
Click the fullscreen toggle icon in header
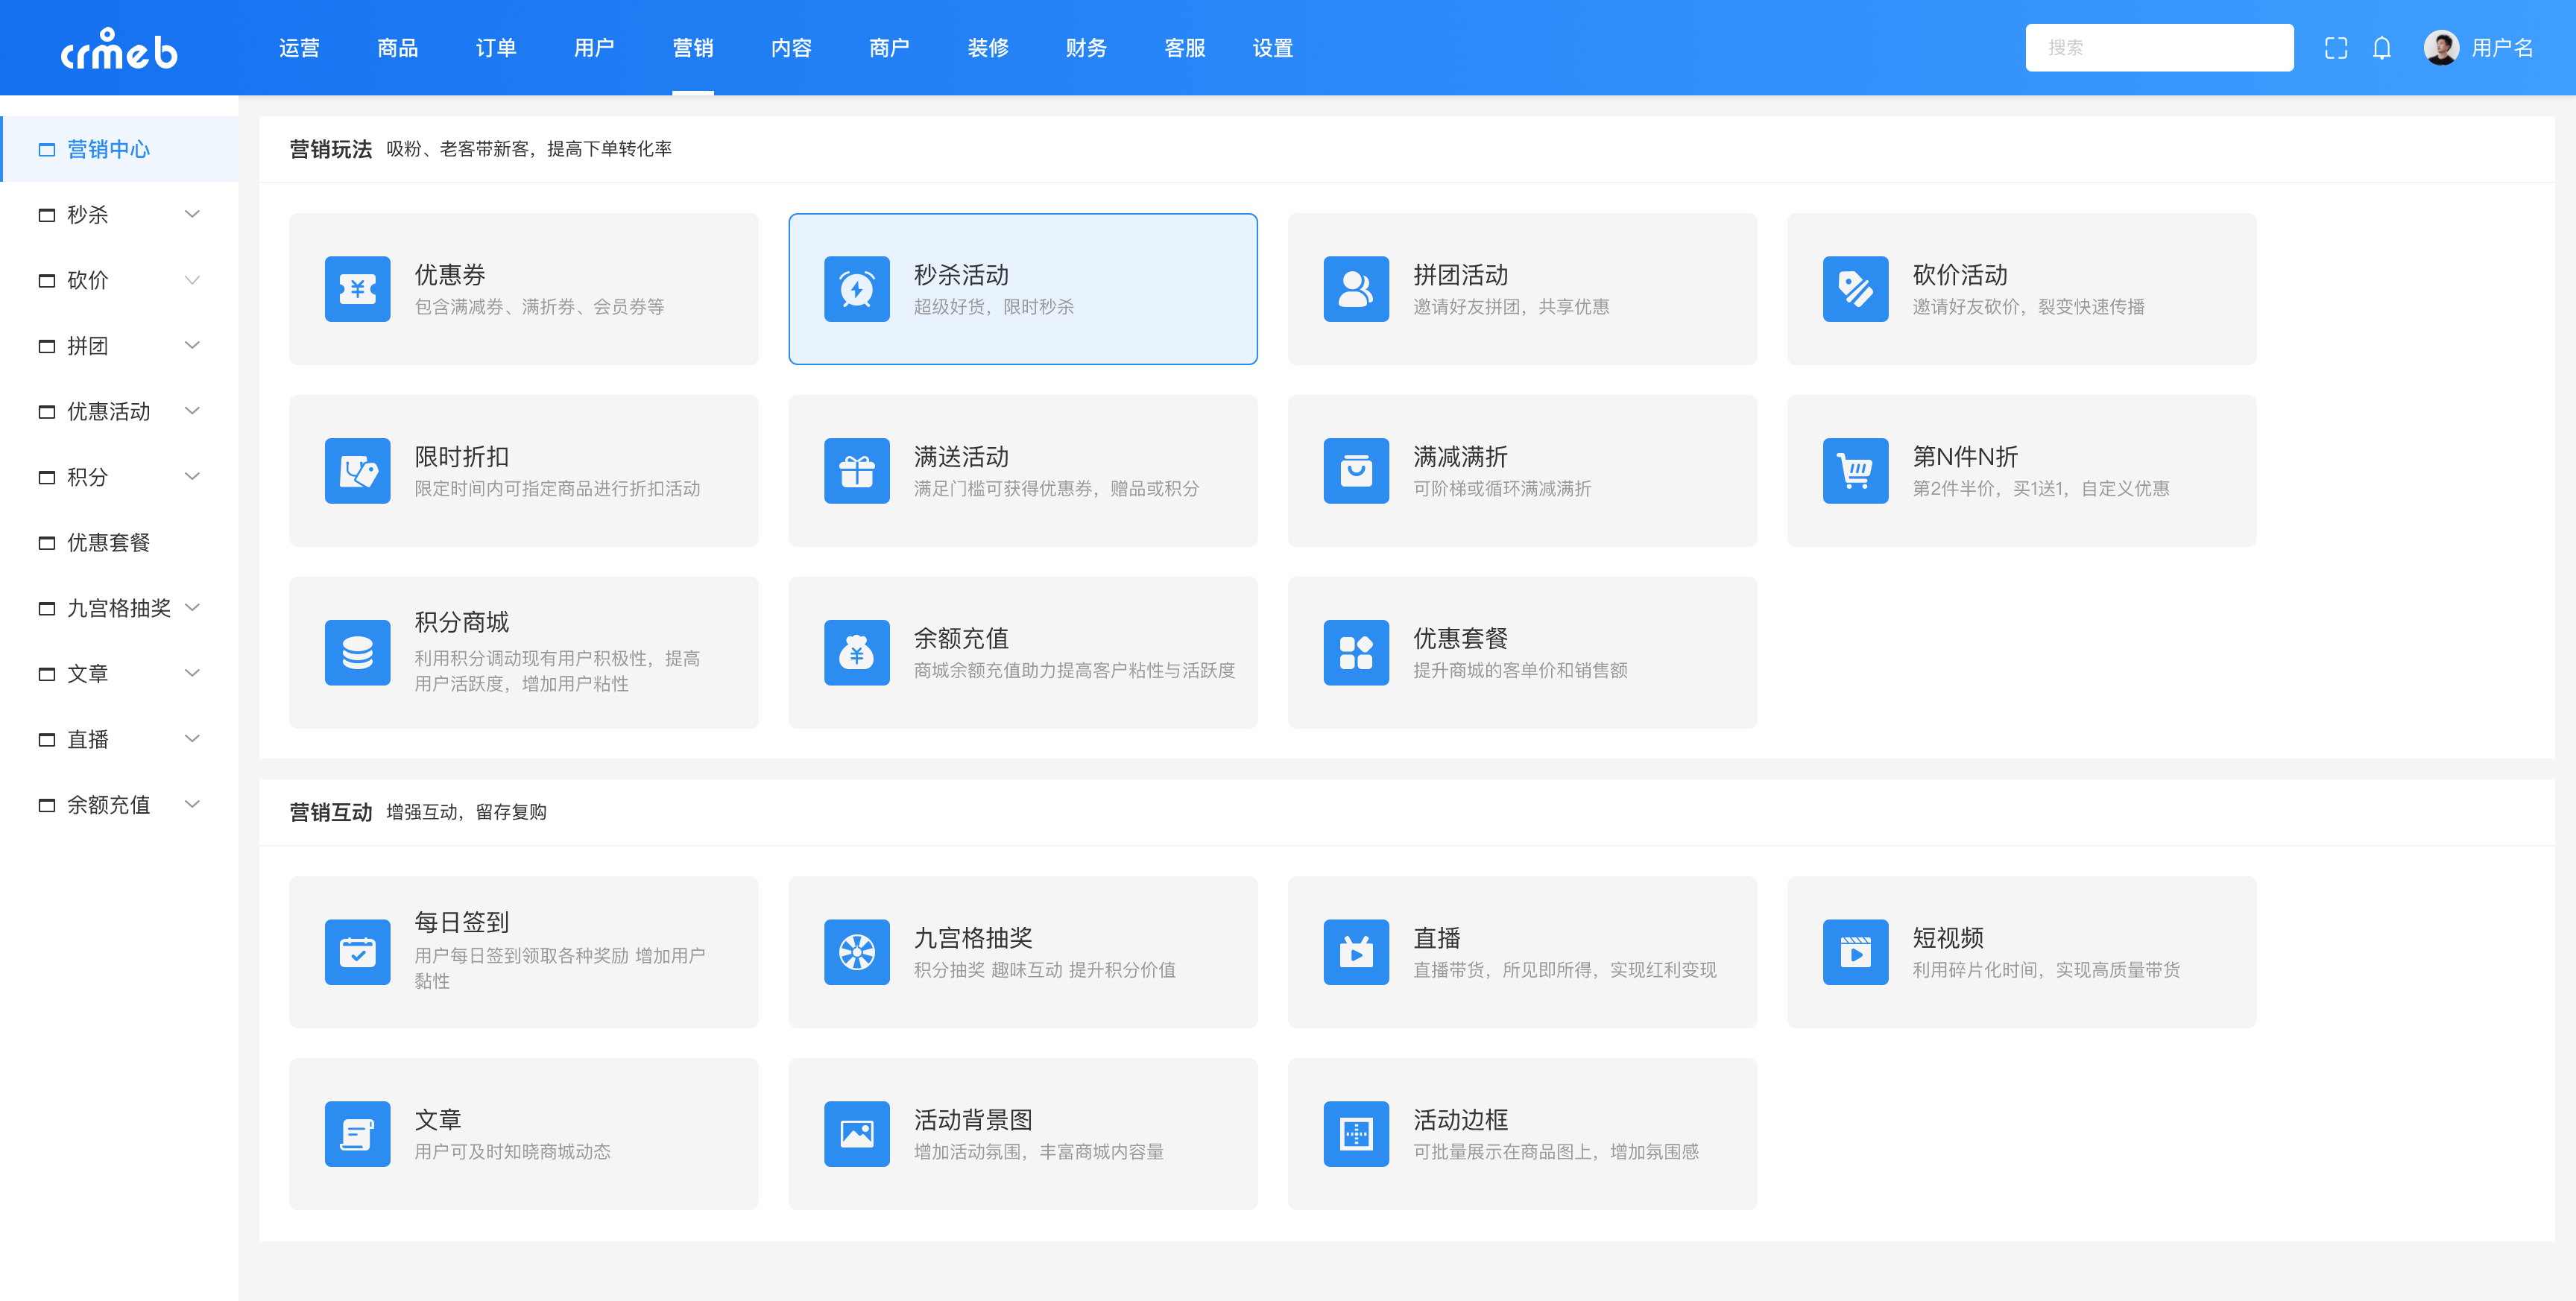pos(2335,48)
